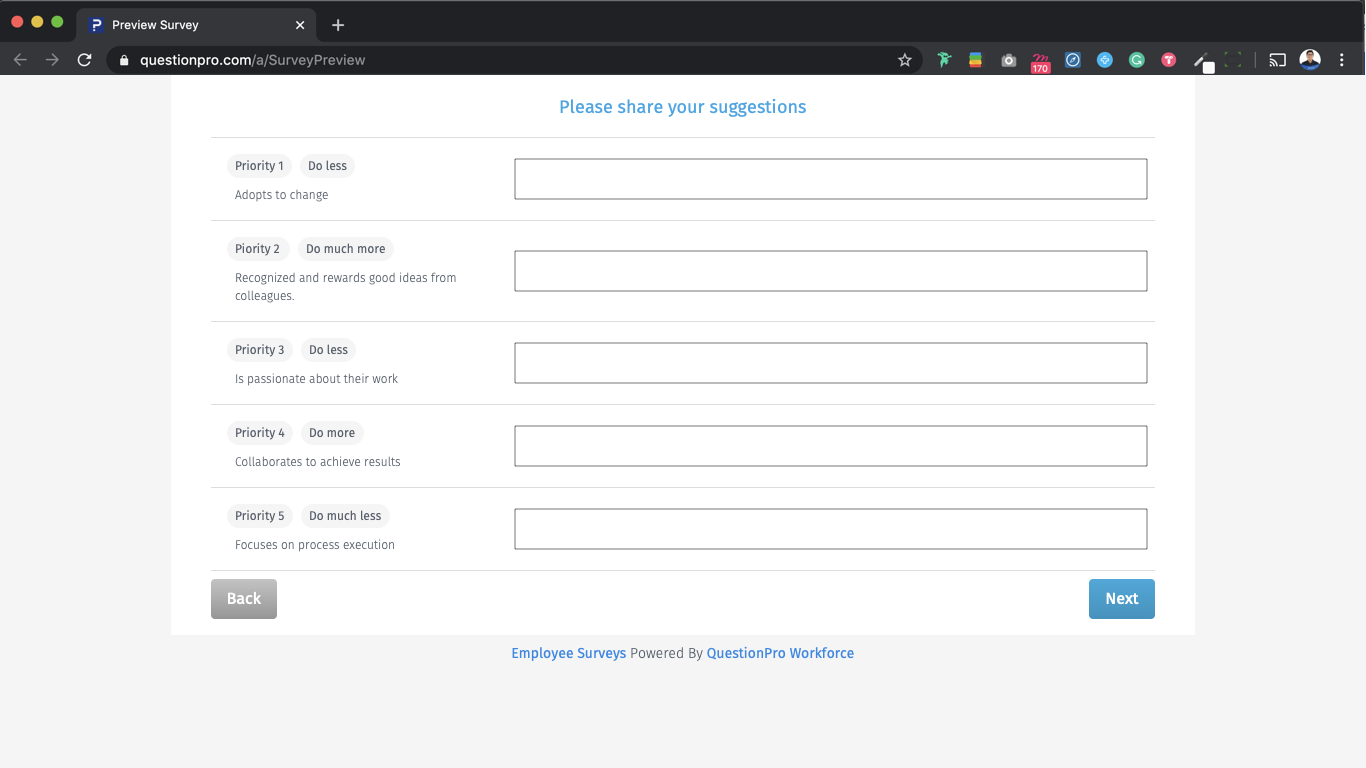Click the Employee Surveys link
The height and width of the screenshot is (768, 1366).
tap(568, 652)
